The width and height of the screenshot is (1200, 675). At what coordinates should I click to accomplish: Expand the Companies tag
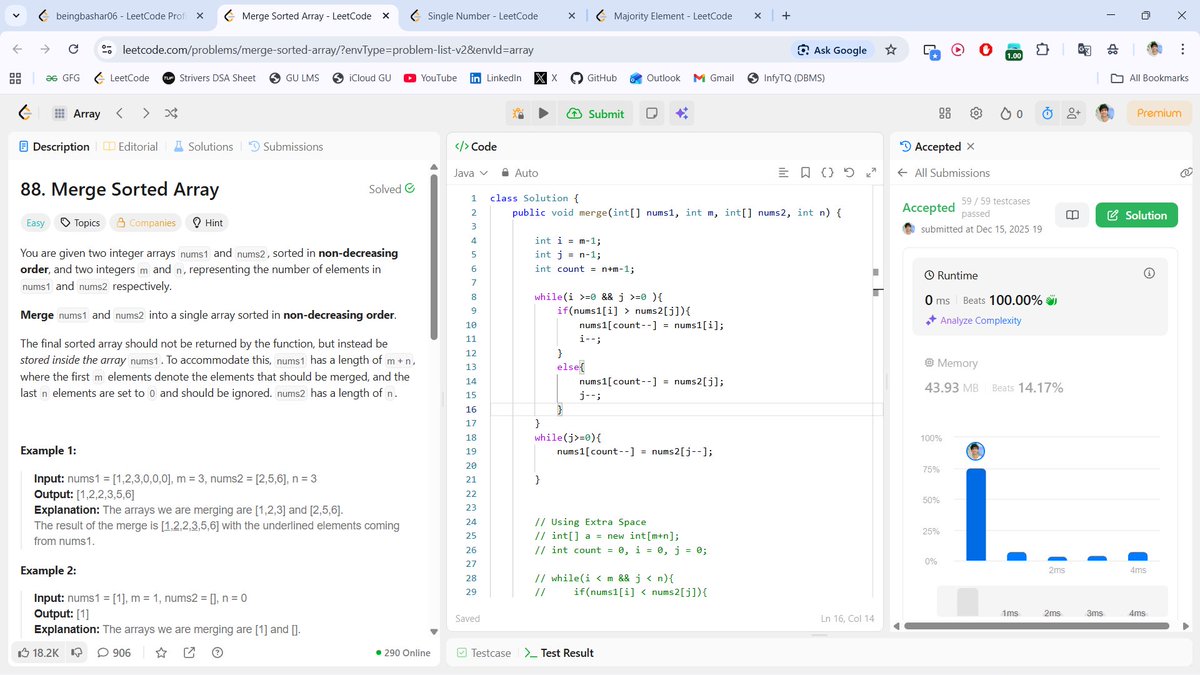click(x=145, y=223)
